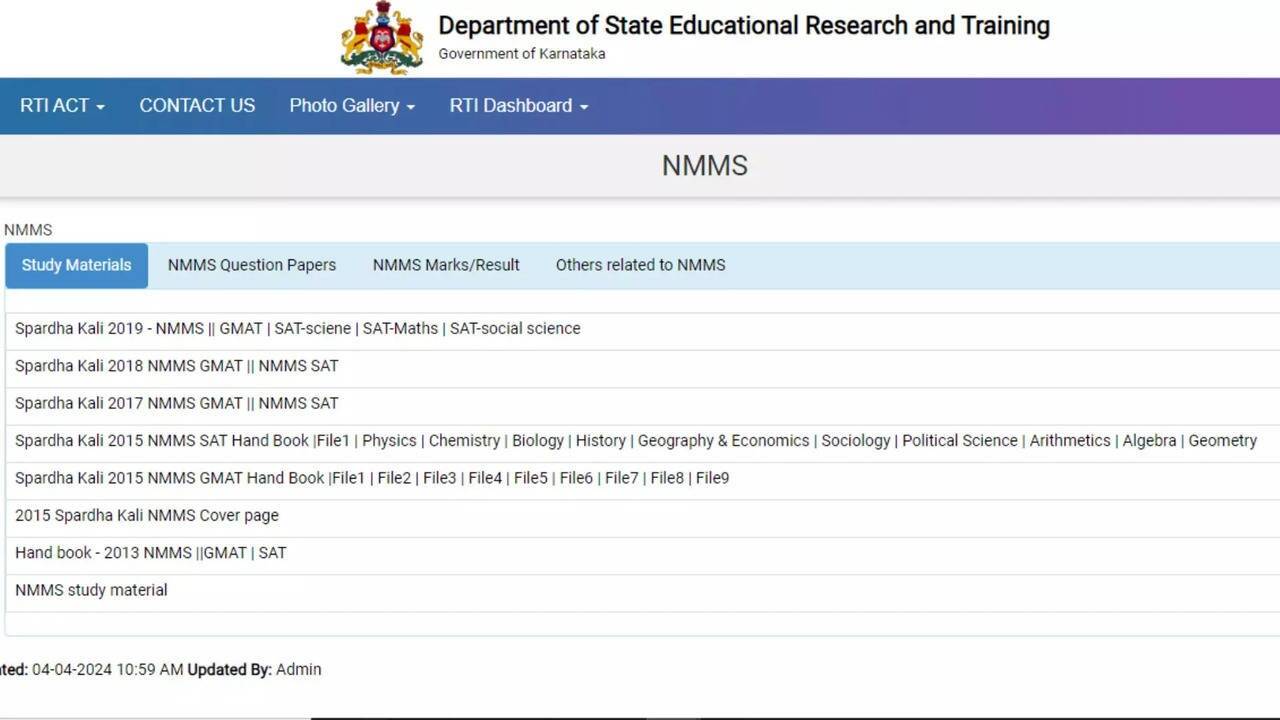Click the Updated By: Admin text
Screen dimensions: 1280x720
point(255,670)
